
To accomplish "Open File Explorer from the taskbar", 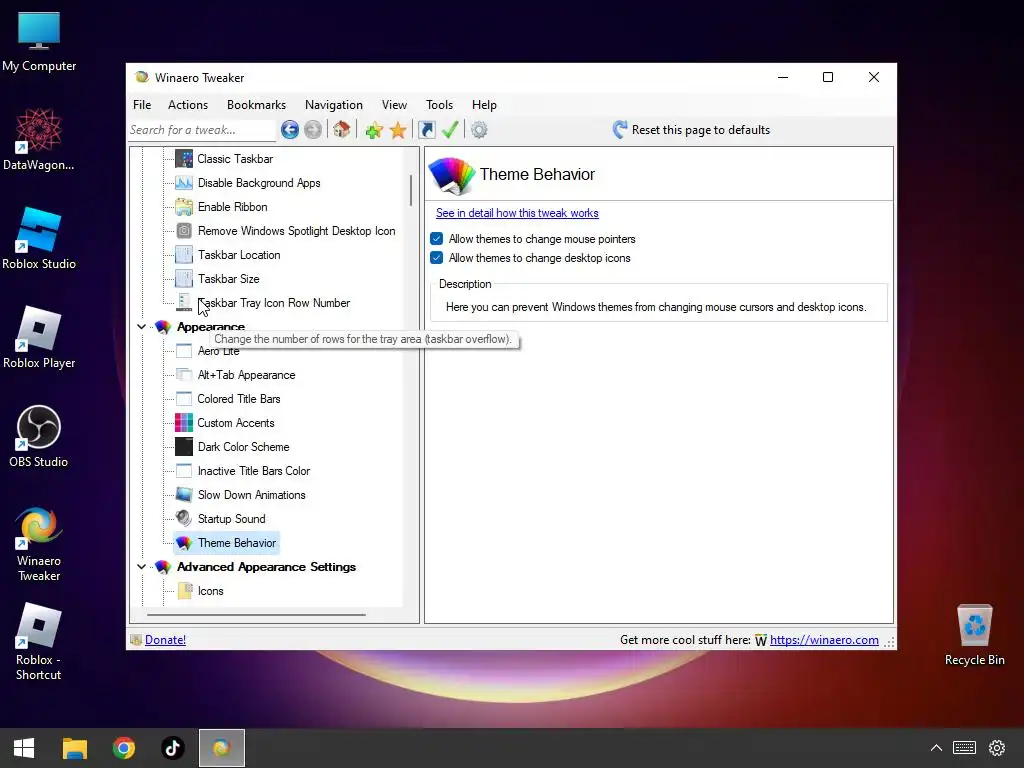I will pyautogui.click(x=74, y=748).
